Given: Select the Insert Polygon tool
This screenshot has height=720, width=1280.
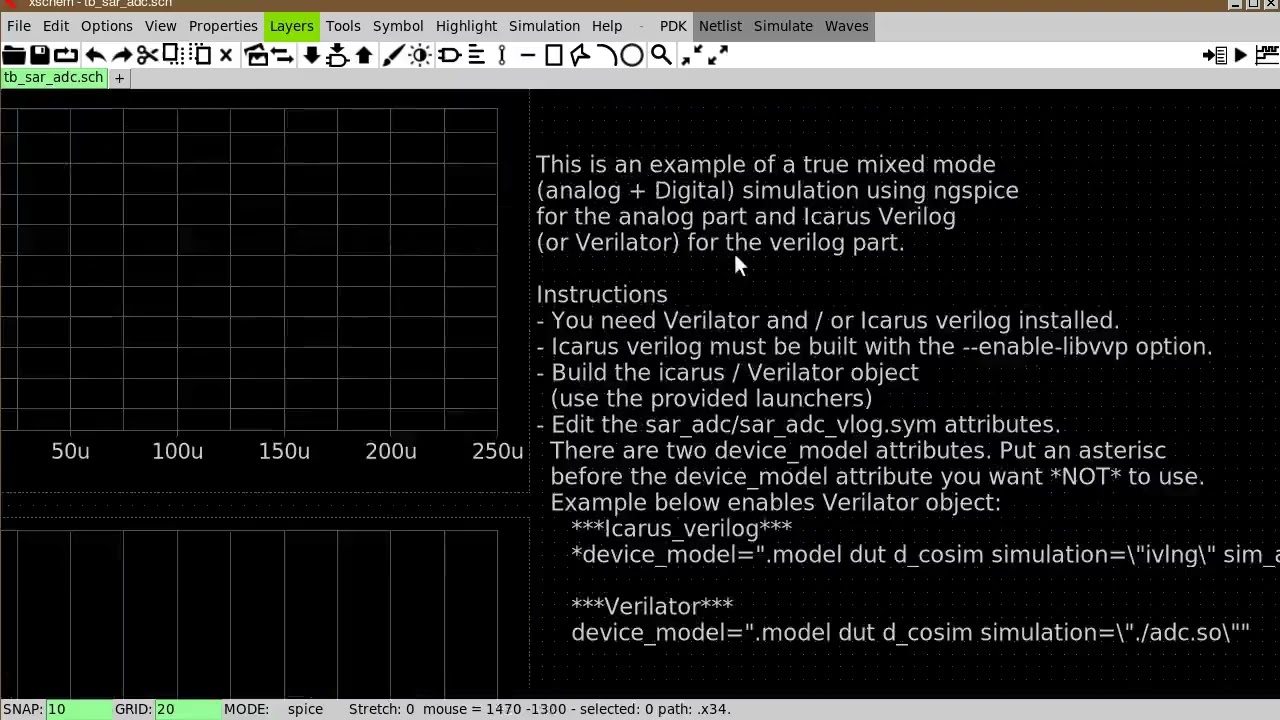Looking at the screenshot, I should point(580,55).
